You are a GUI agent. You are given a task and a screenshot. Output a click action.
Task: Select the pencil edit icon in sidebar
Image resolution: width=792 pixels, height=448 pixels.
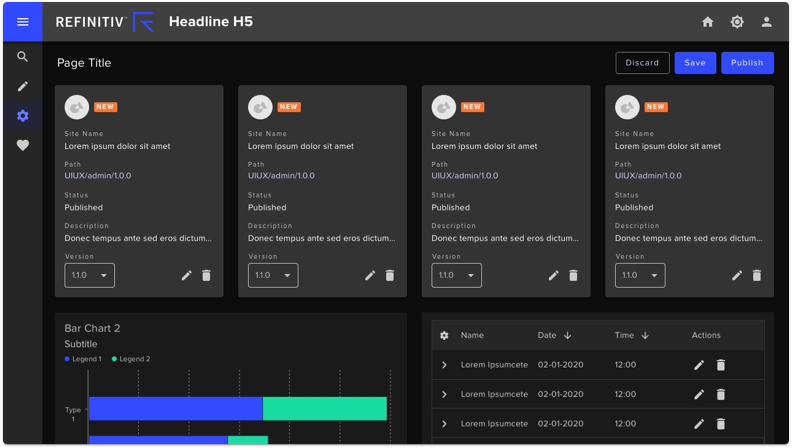coord(23,86)
